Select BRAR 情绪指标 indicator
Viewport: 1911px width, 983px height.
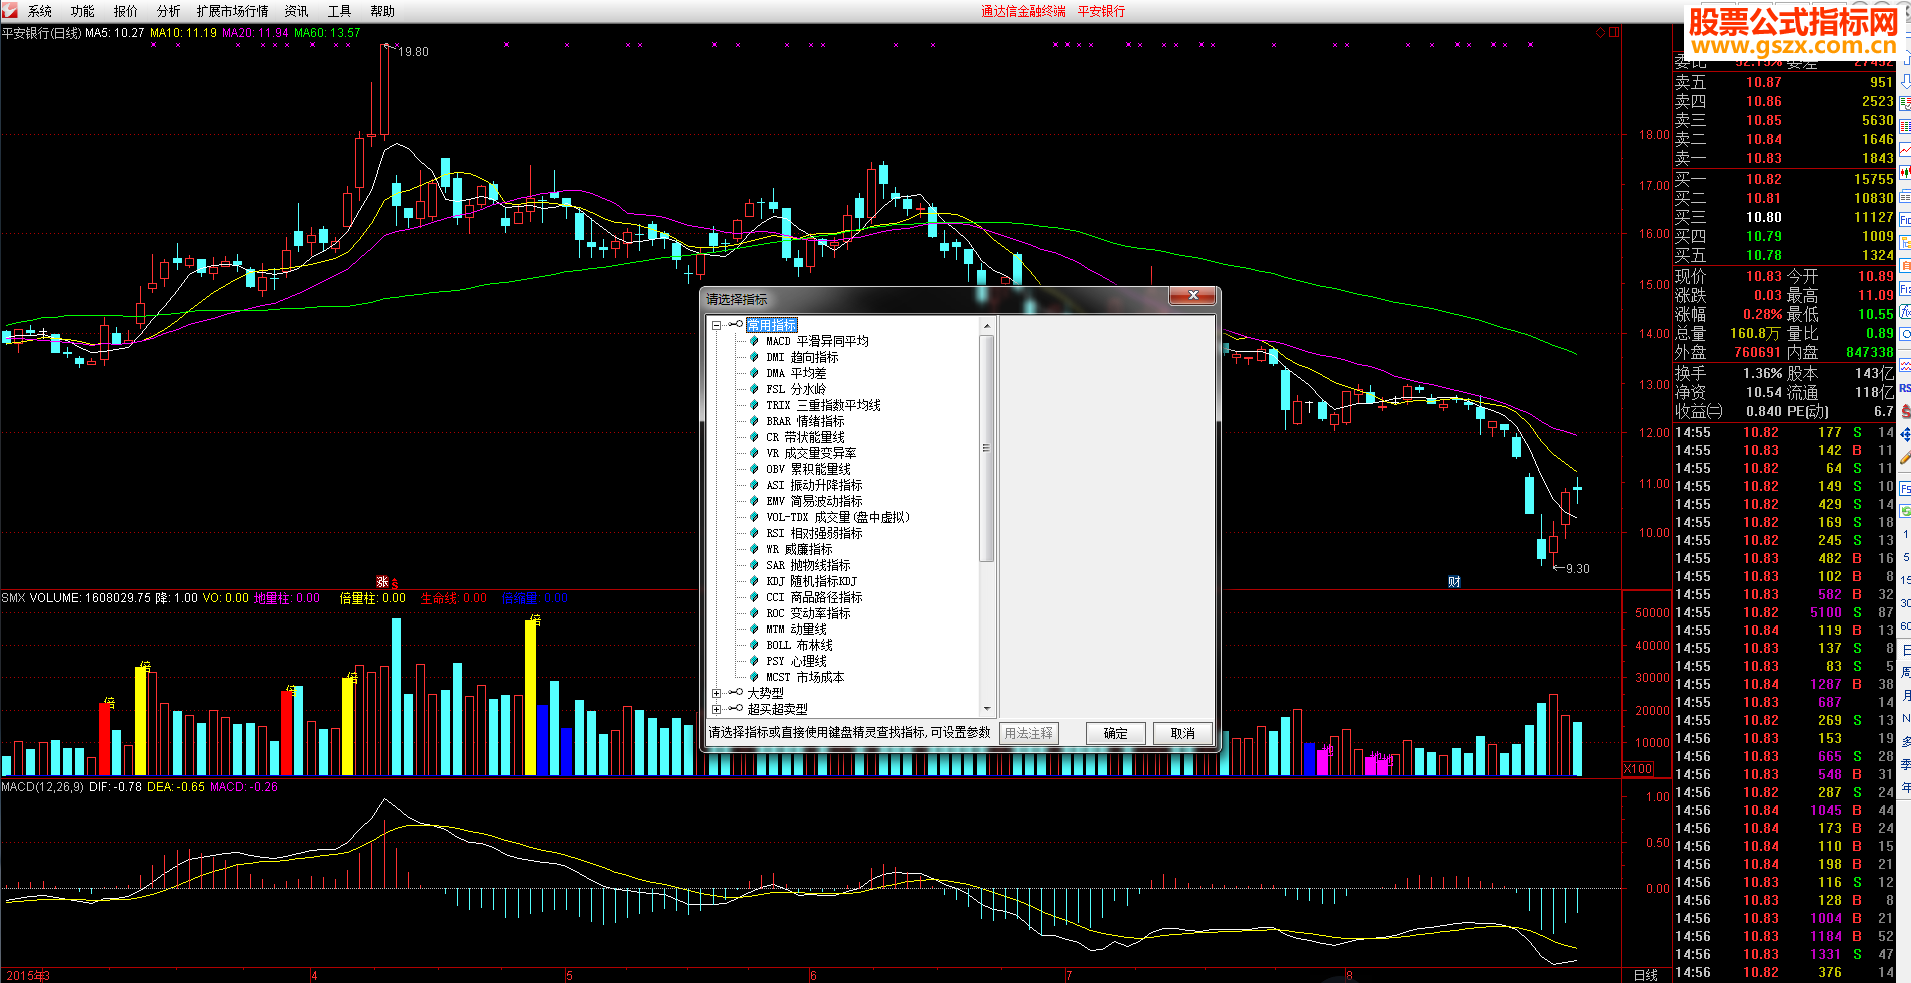(x=805, y=421)
